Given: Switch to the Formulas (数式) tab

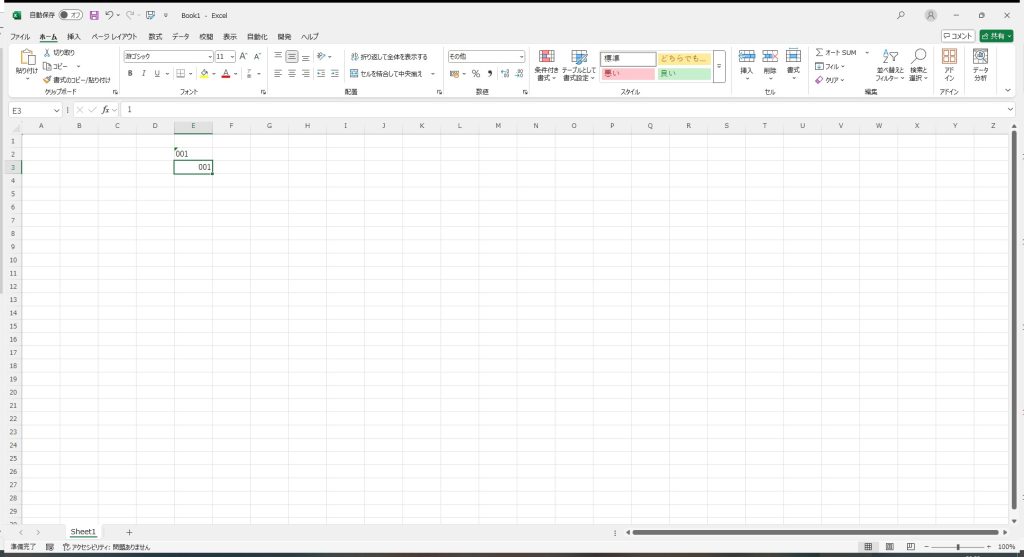Looking at the screenshot, I should pos(155,37).
